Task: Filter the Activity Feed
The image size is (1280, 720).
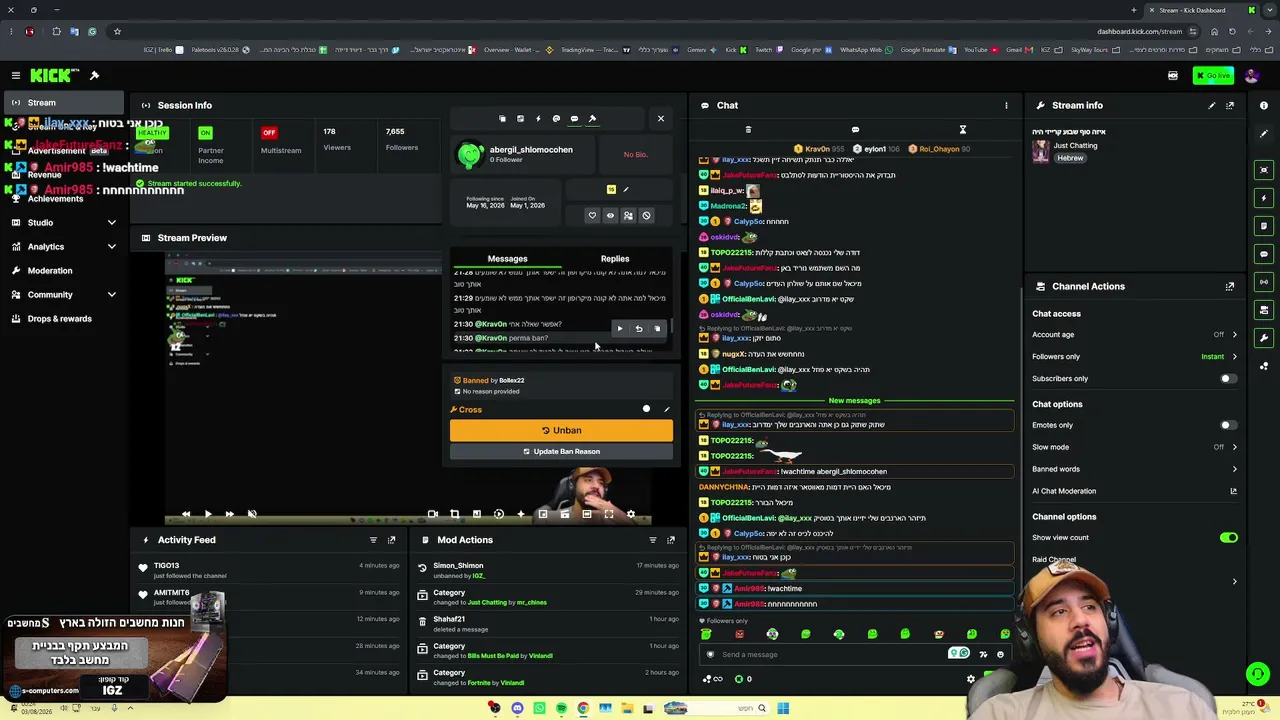Action: coord(373,540)
